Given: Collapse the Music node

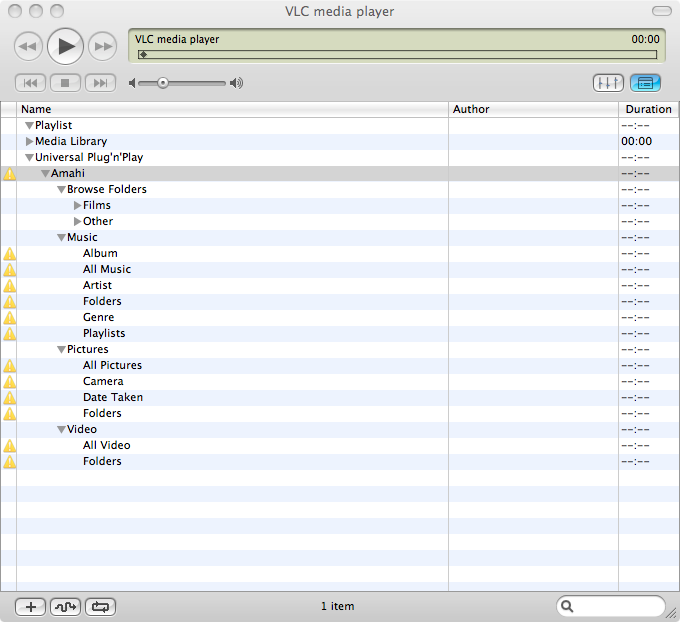Looking at the screenshot, I should click(x=61, y=238).
